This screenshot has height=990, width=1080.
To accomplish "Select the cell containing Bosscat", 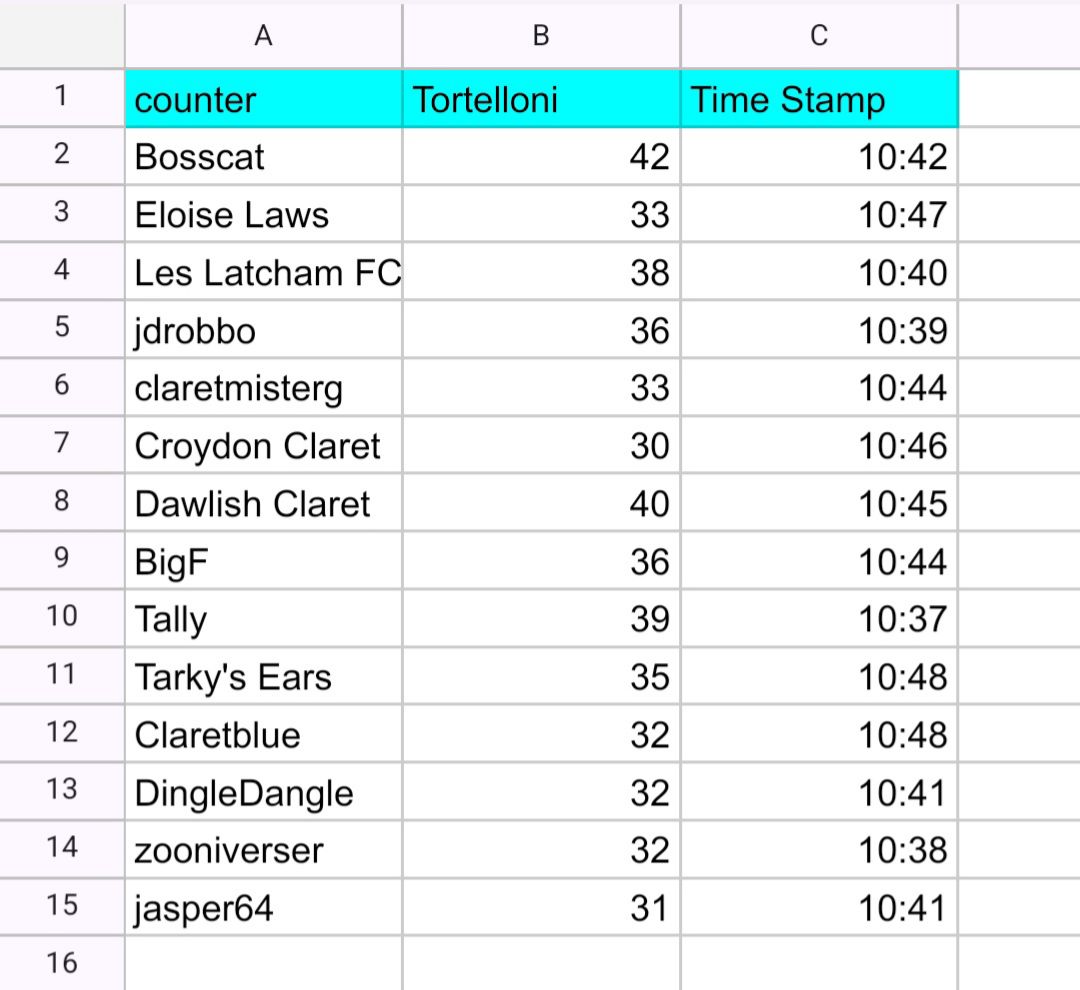I will (x=263, y=157).
